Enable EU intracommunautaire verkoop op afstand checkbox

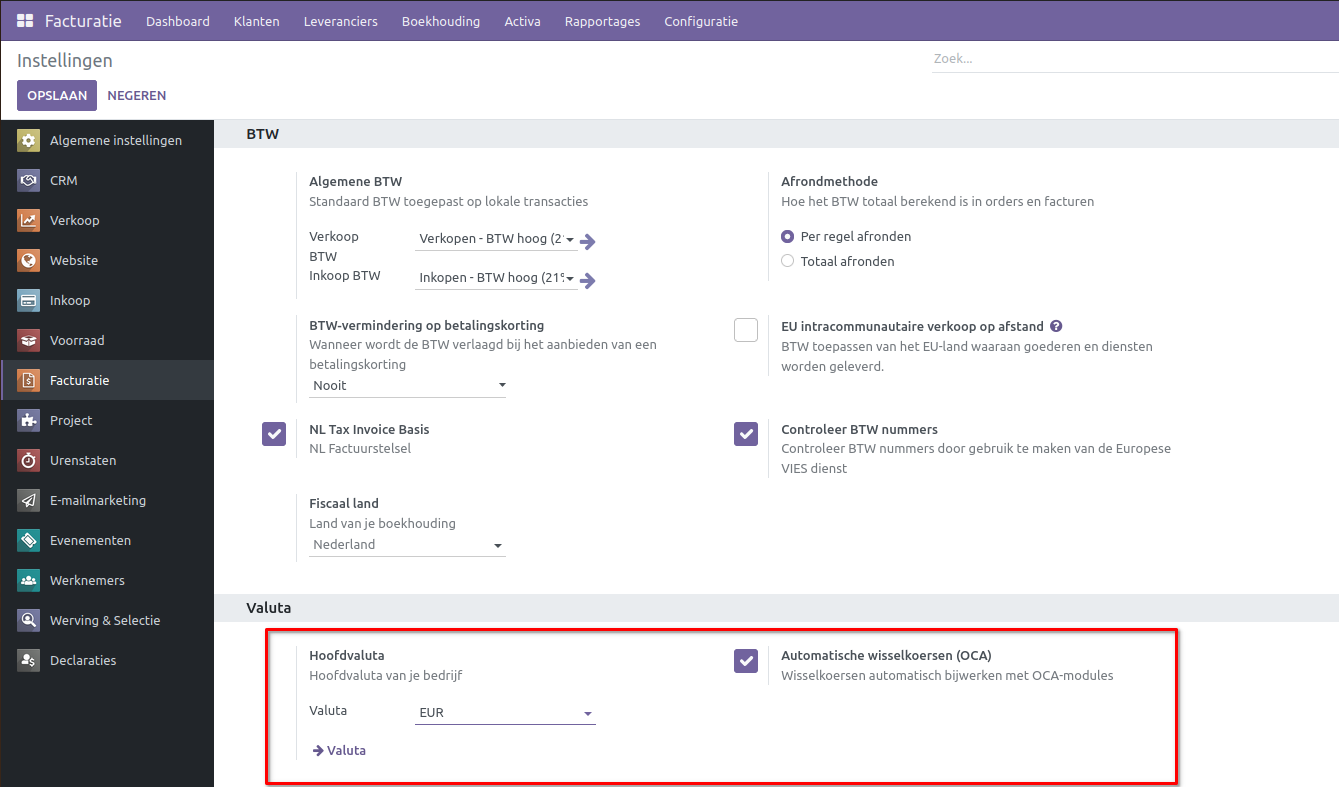[746, 330]
